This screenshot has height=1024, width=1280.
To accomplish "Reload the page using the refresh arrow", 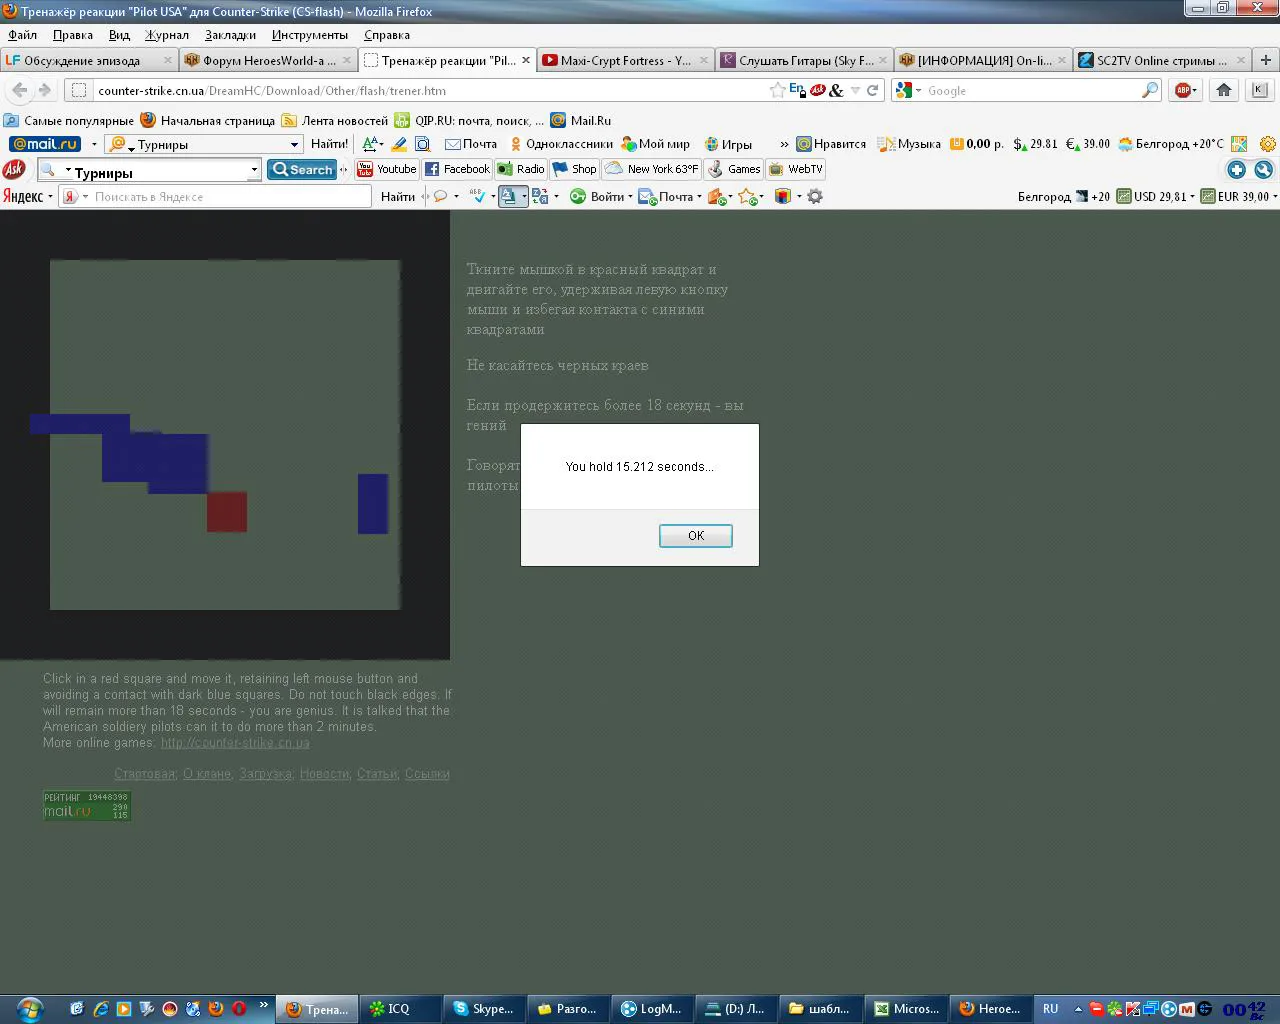I will coord(872,90).
